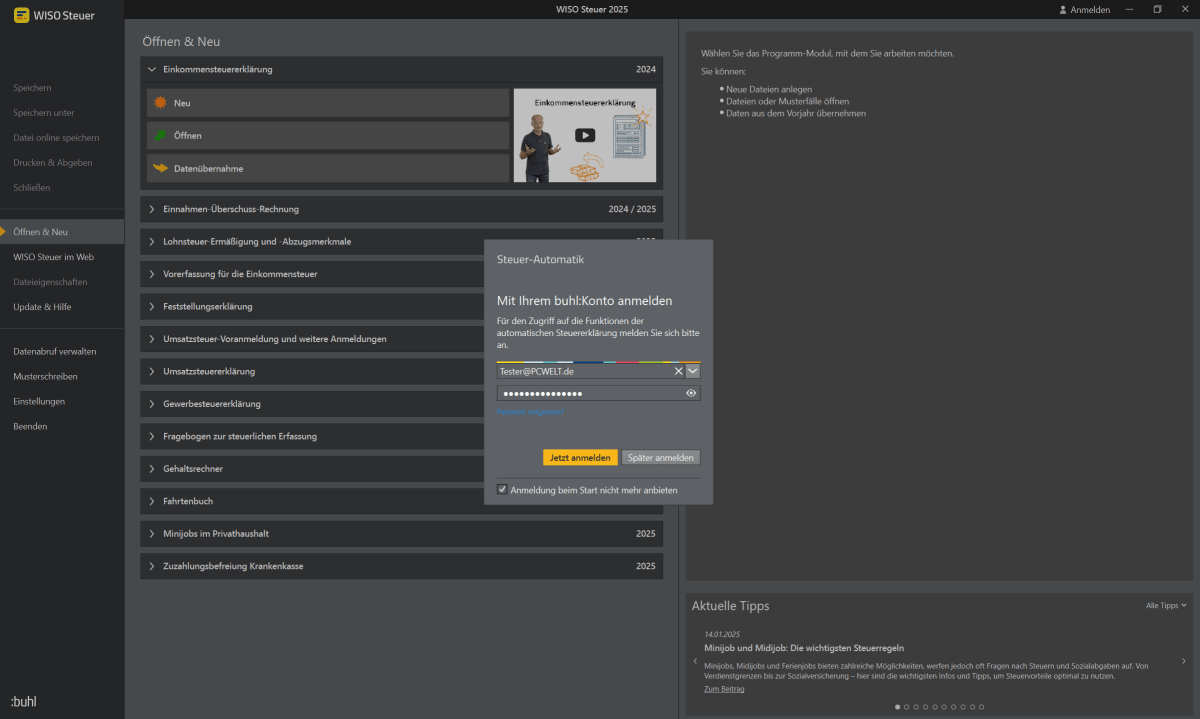Expand the Gewerbesteuererklärung section
This screenshot has width=1200, height=719.
tap(152, 404)
